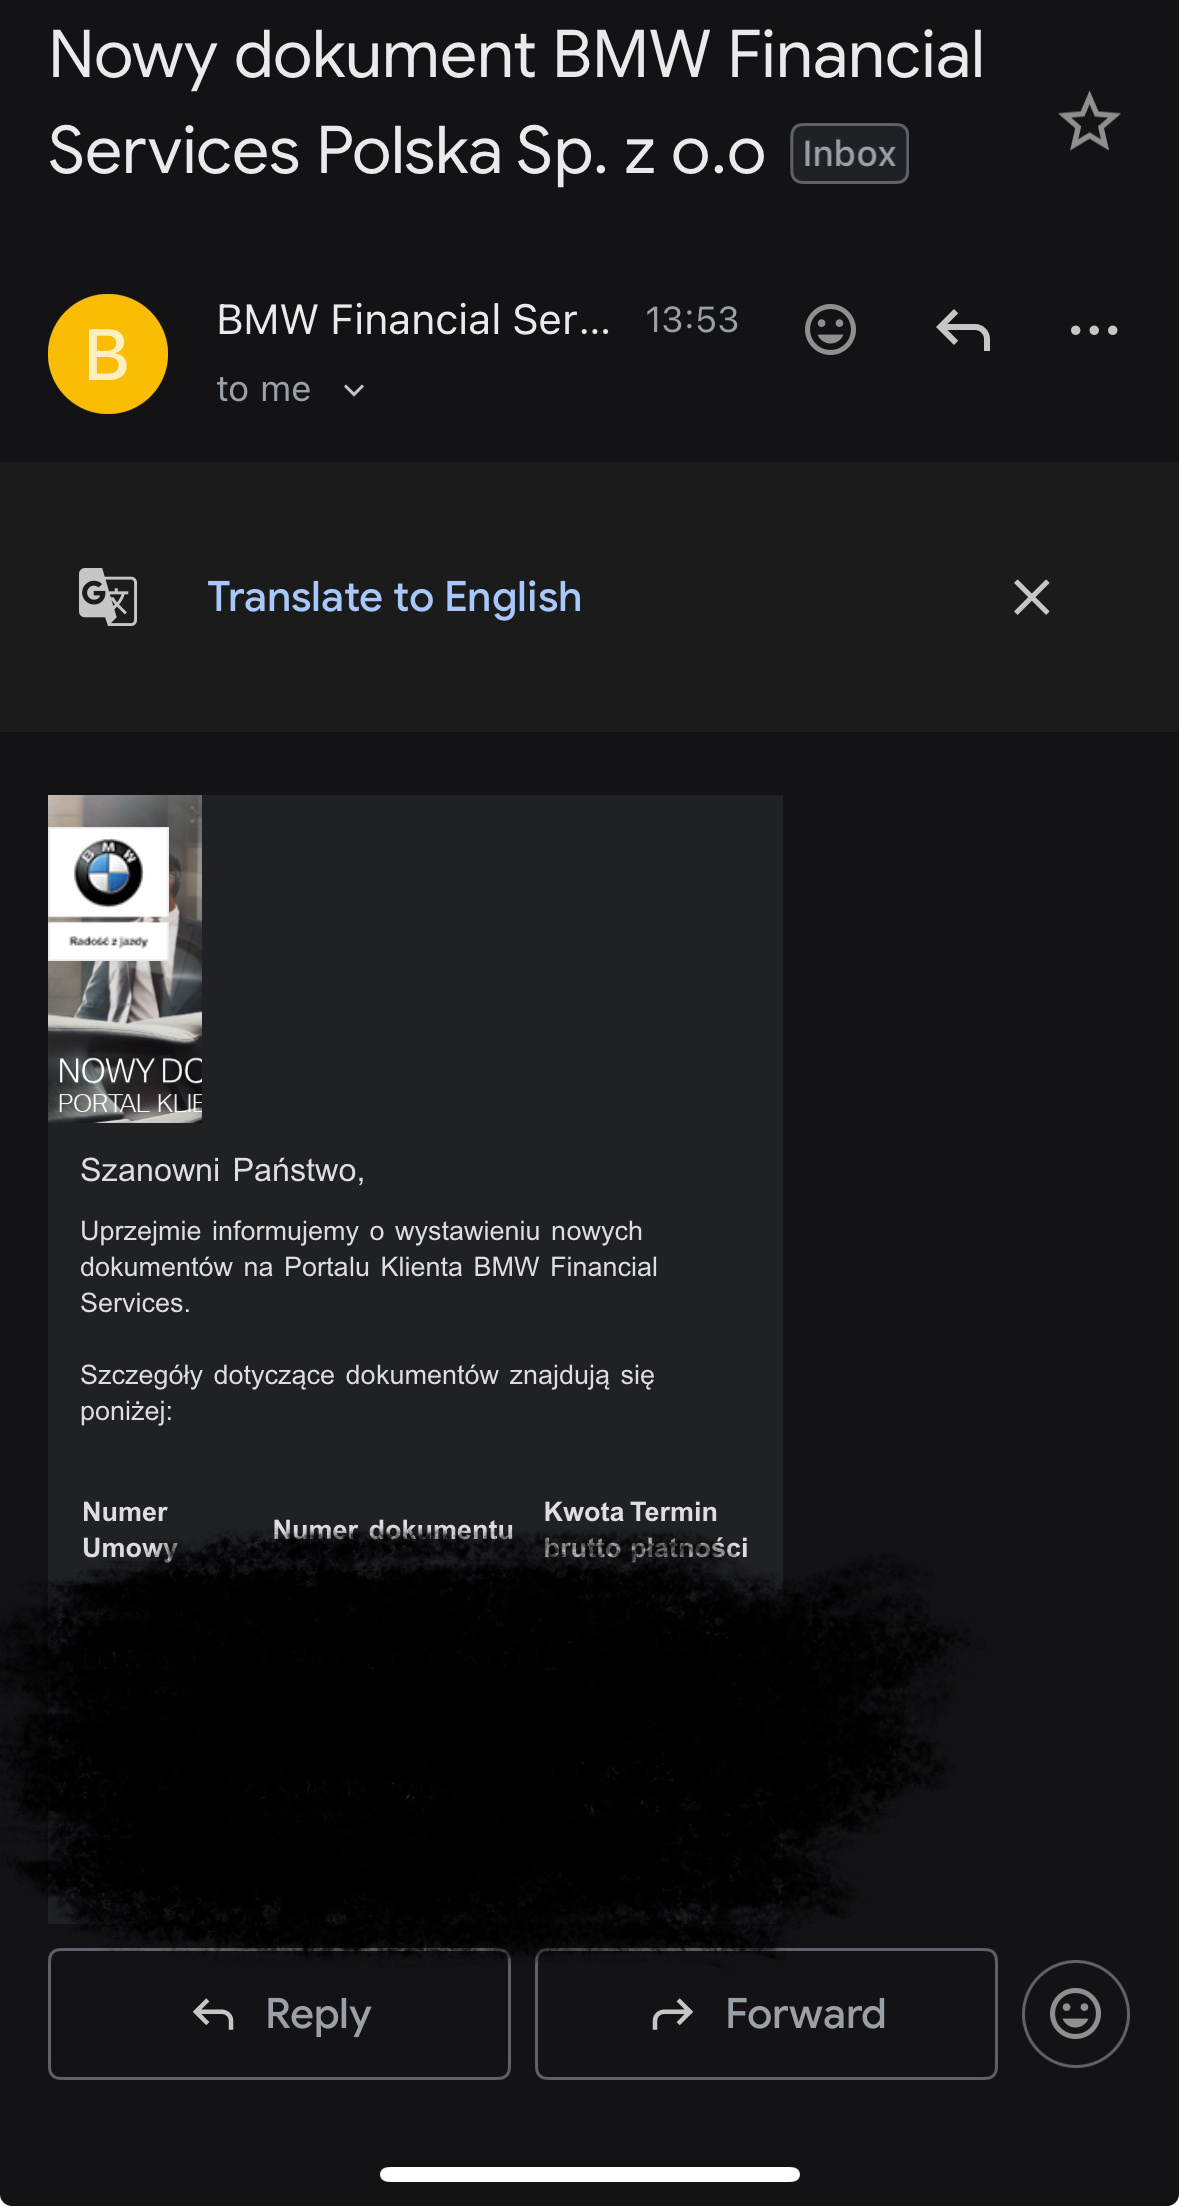This screenshot has width=1179, height=2206.
Task: Tap the email subject title text
Action: coord(515,102)
